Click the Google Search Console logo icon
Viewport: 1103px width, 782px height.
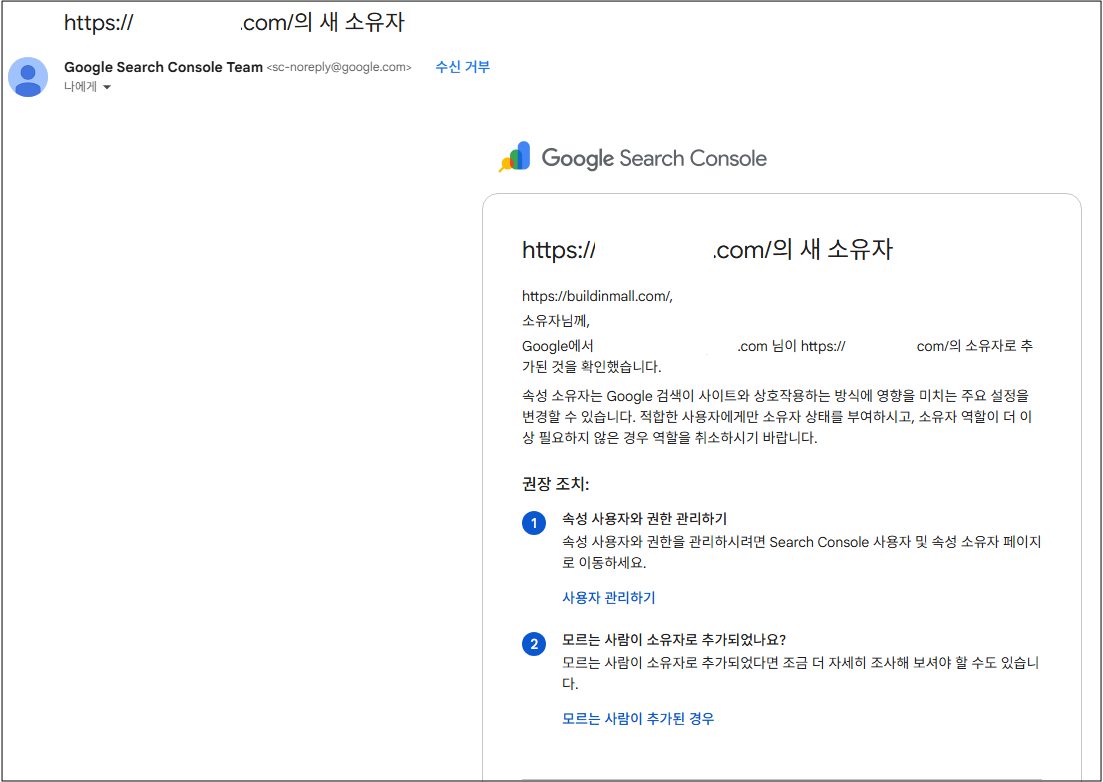(x=515, y=157)
